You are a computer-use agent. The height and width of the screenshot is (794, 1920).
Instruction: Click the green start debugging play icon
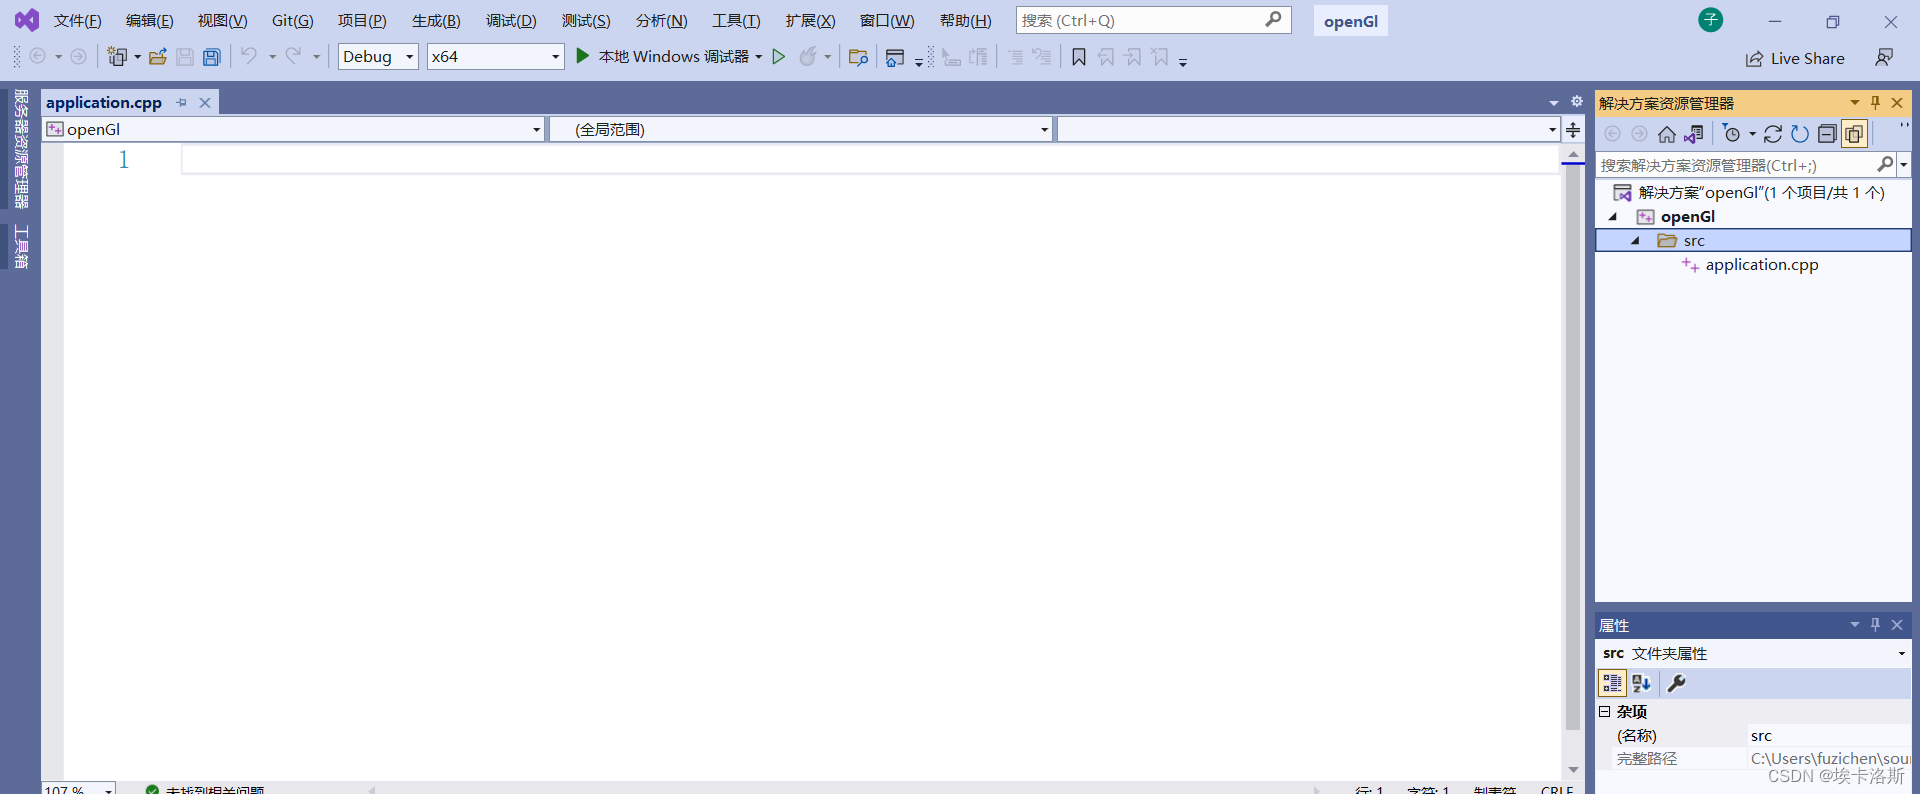pyautogui.click(x=582, y=56)
